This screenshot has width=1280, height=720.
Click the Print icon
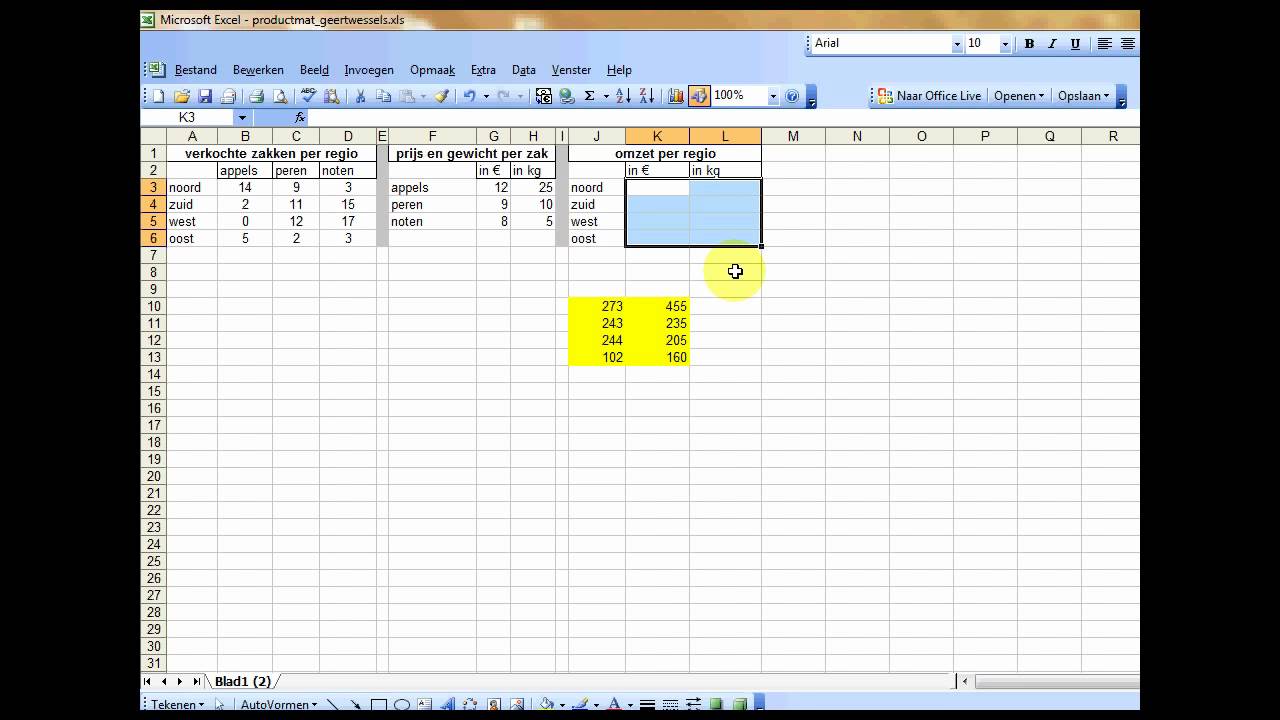coord(256,96)
